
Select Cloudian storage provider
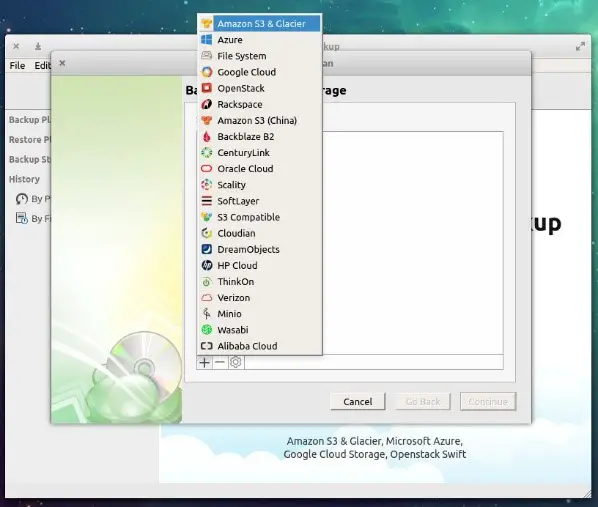(260, 233)
